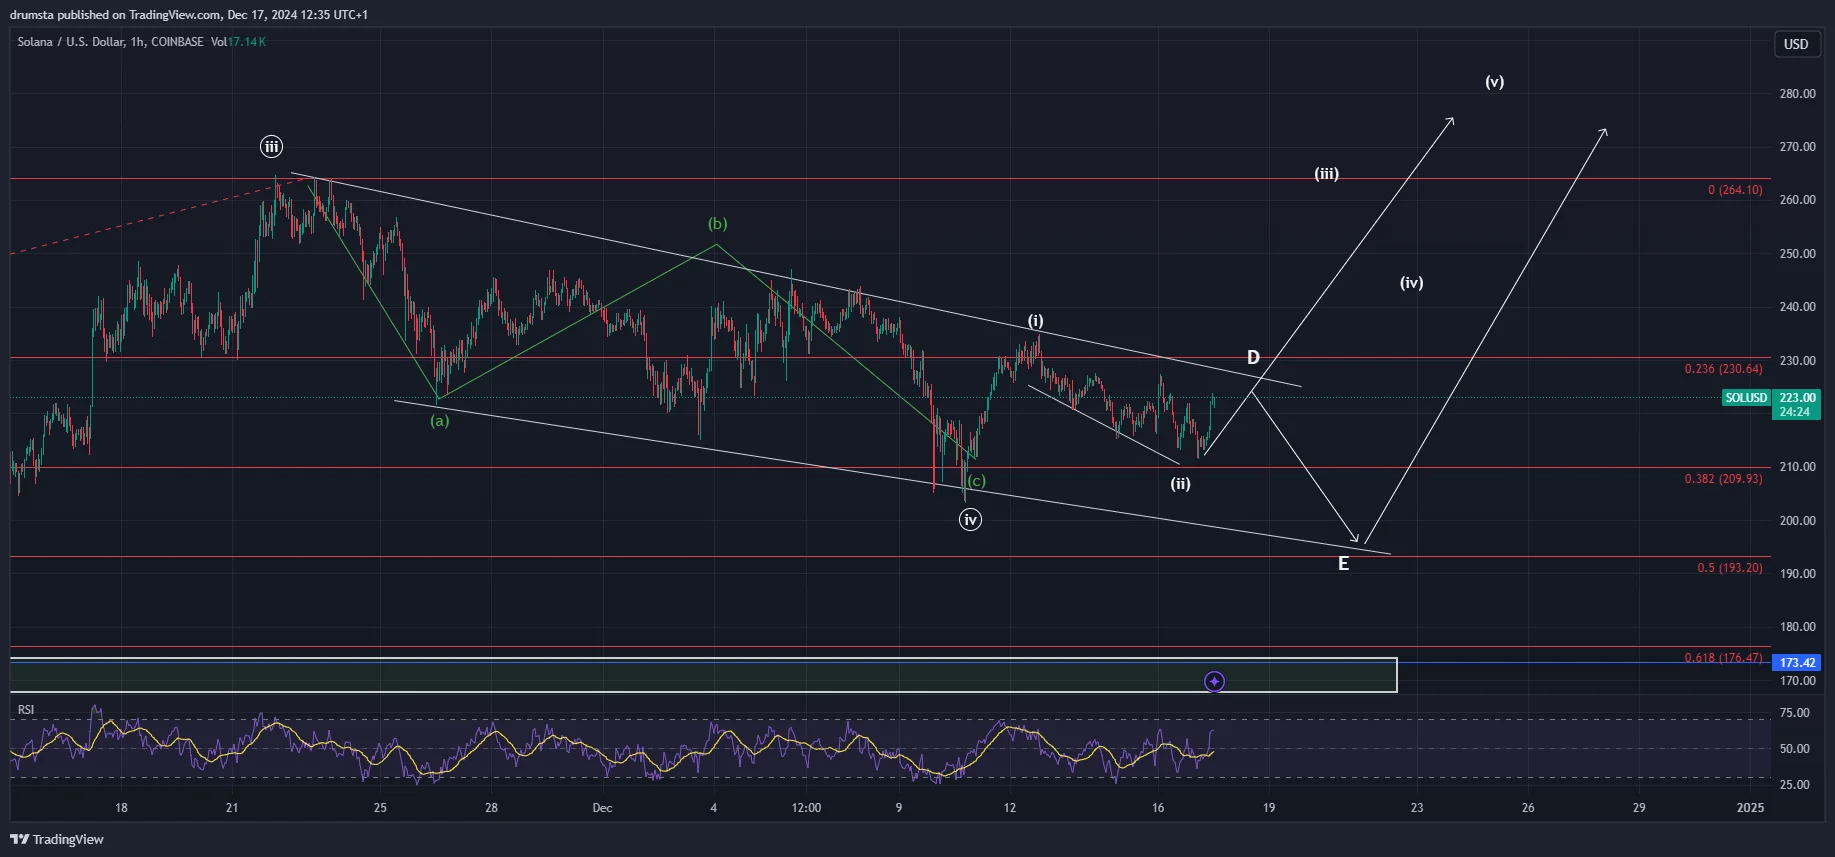Click the 0.5 (193.20) Fibonacci level label
The height and width of the screenshot is (857, 1835).
1730,568
